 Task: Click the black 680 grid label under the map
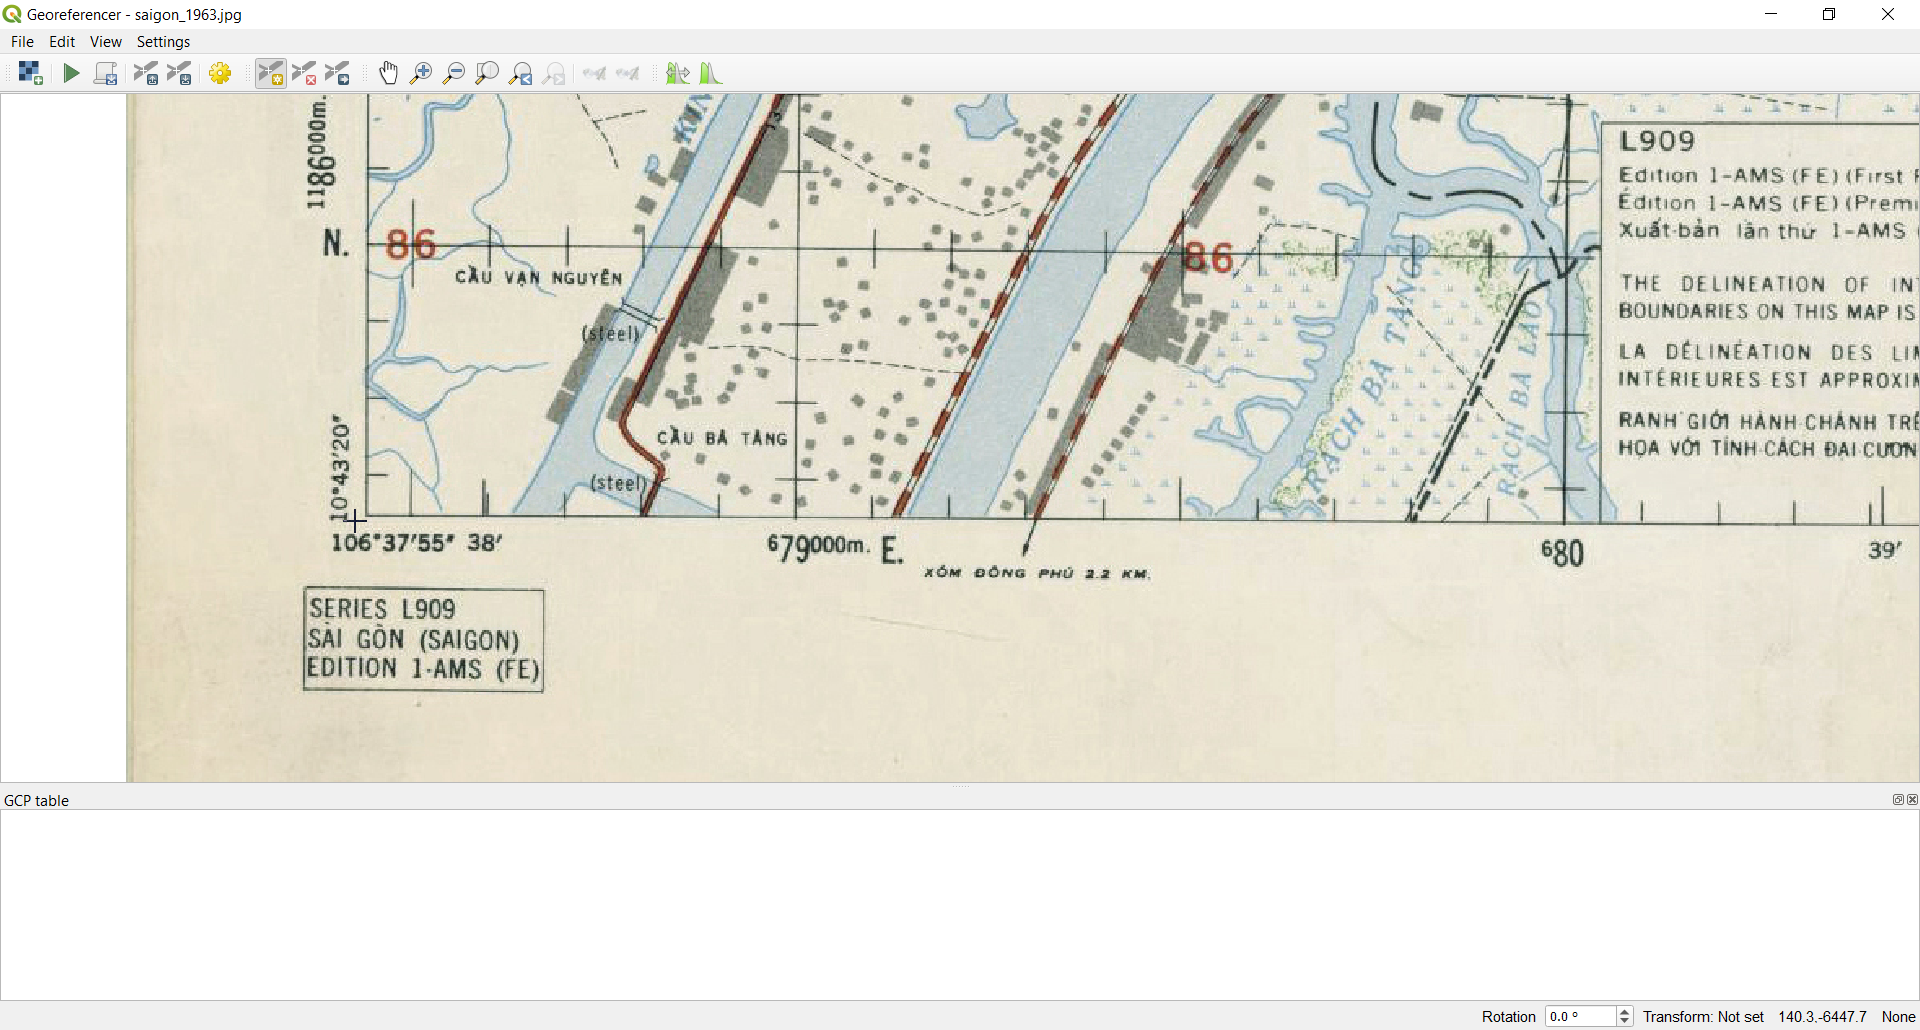(x=1562, y=553)
